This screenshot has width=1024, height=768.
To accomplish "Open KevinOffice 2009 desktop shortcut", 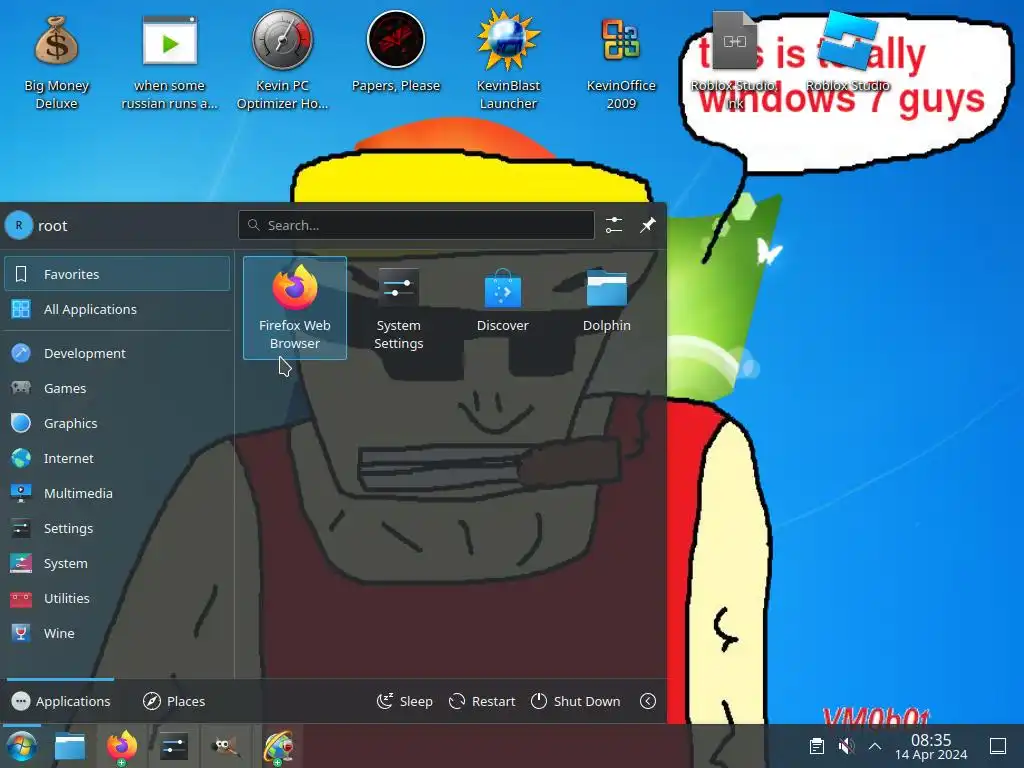I will [x=621, y=62].
